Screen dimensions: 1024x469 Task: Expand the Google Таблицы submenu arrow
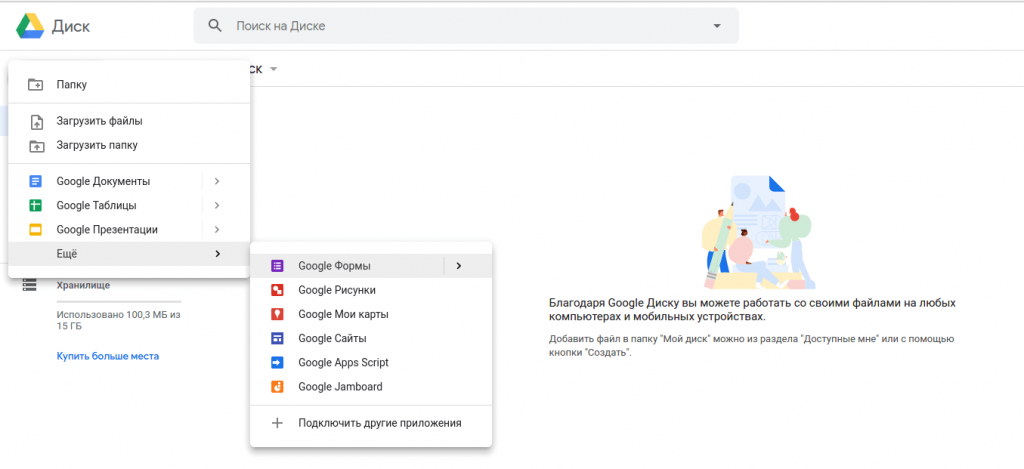click(217, 206)
